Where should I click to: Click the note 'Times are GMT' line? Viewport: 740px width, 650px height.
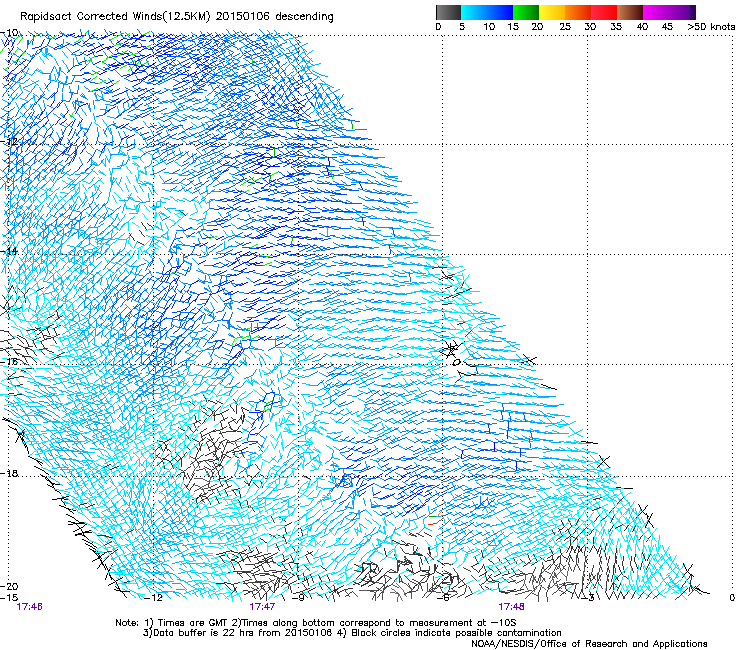pos(316,623)
